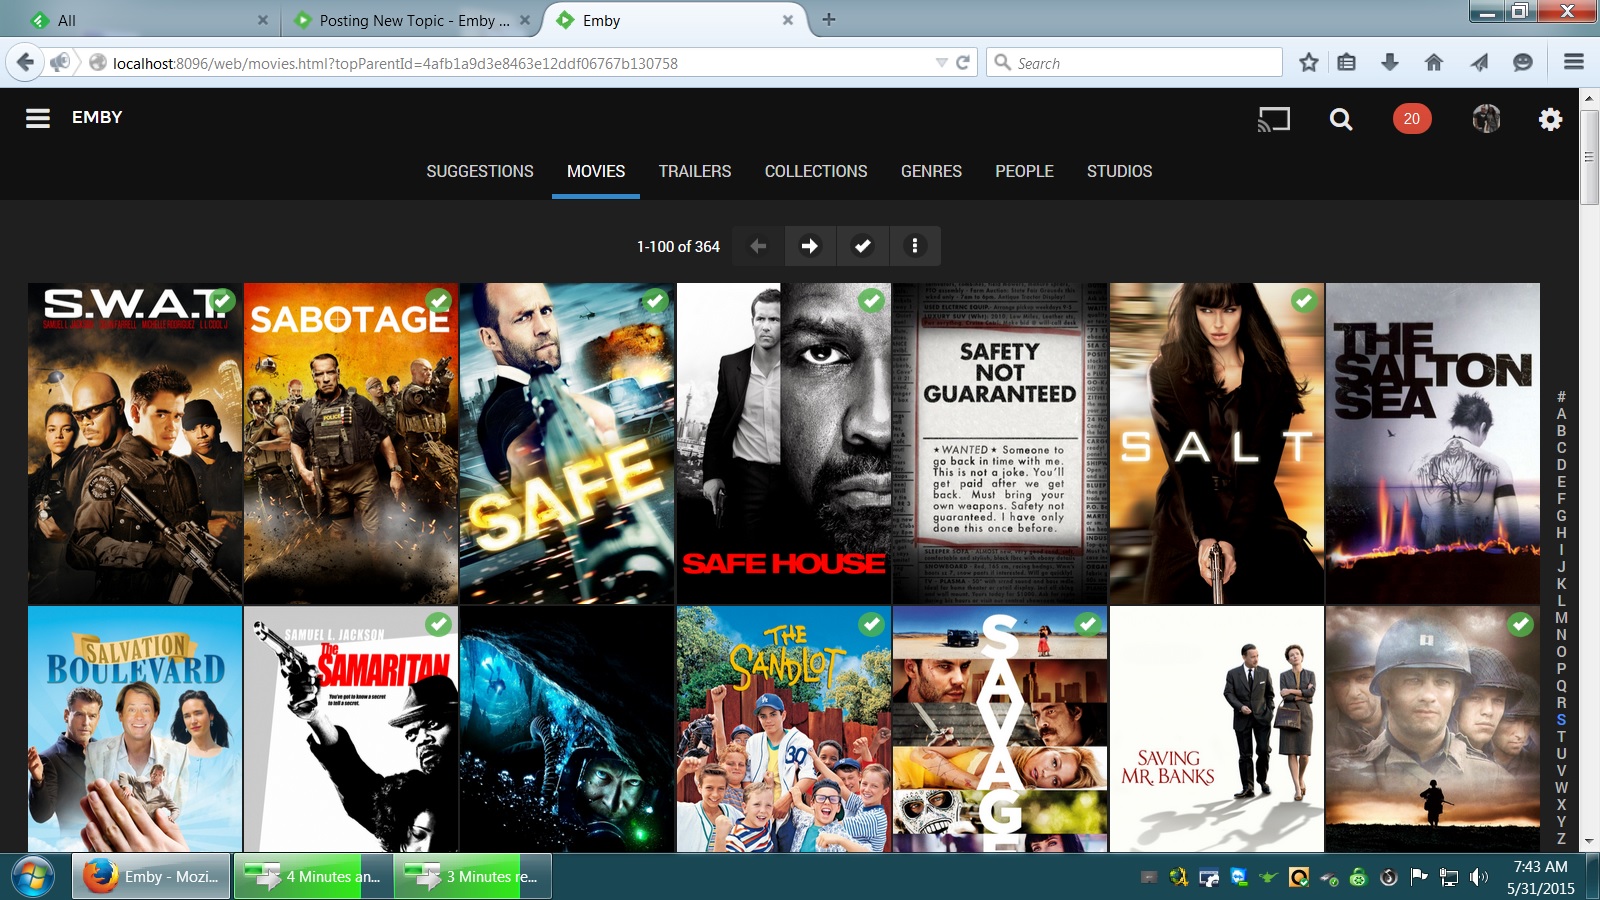Click the volume speaker tray icon
The image size is (1600, 900).
point(1479,877)
